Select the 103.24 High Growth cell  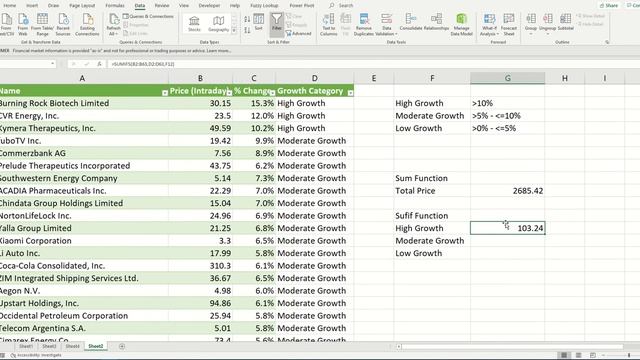point(507,228)
